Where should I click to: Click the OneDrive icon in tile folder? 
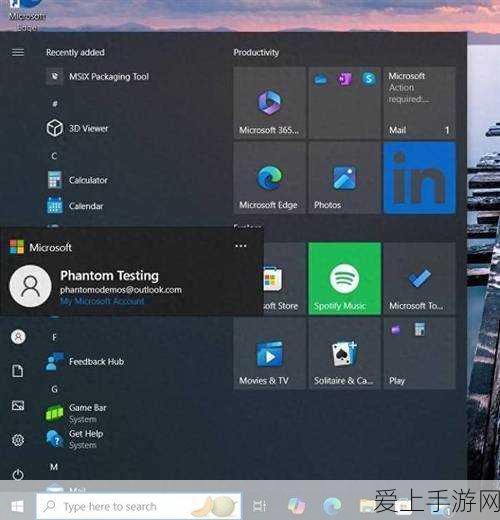pos(321,79)
